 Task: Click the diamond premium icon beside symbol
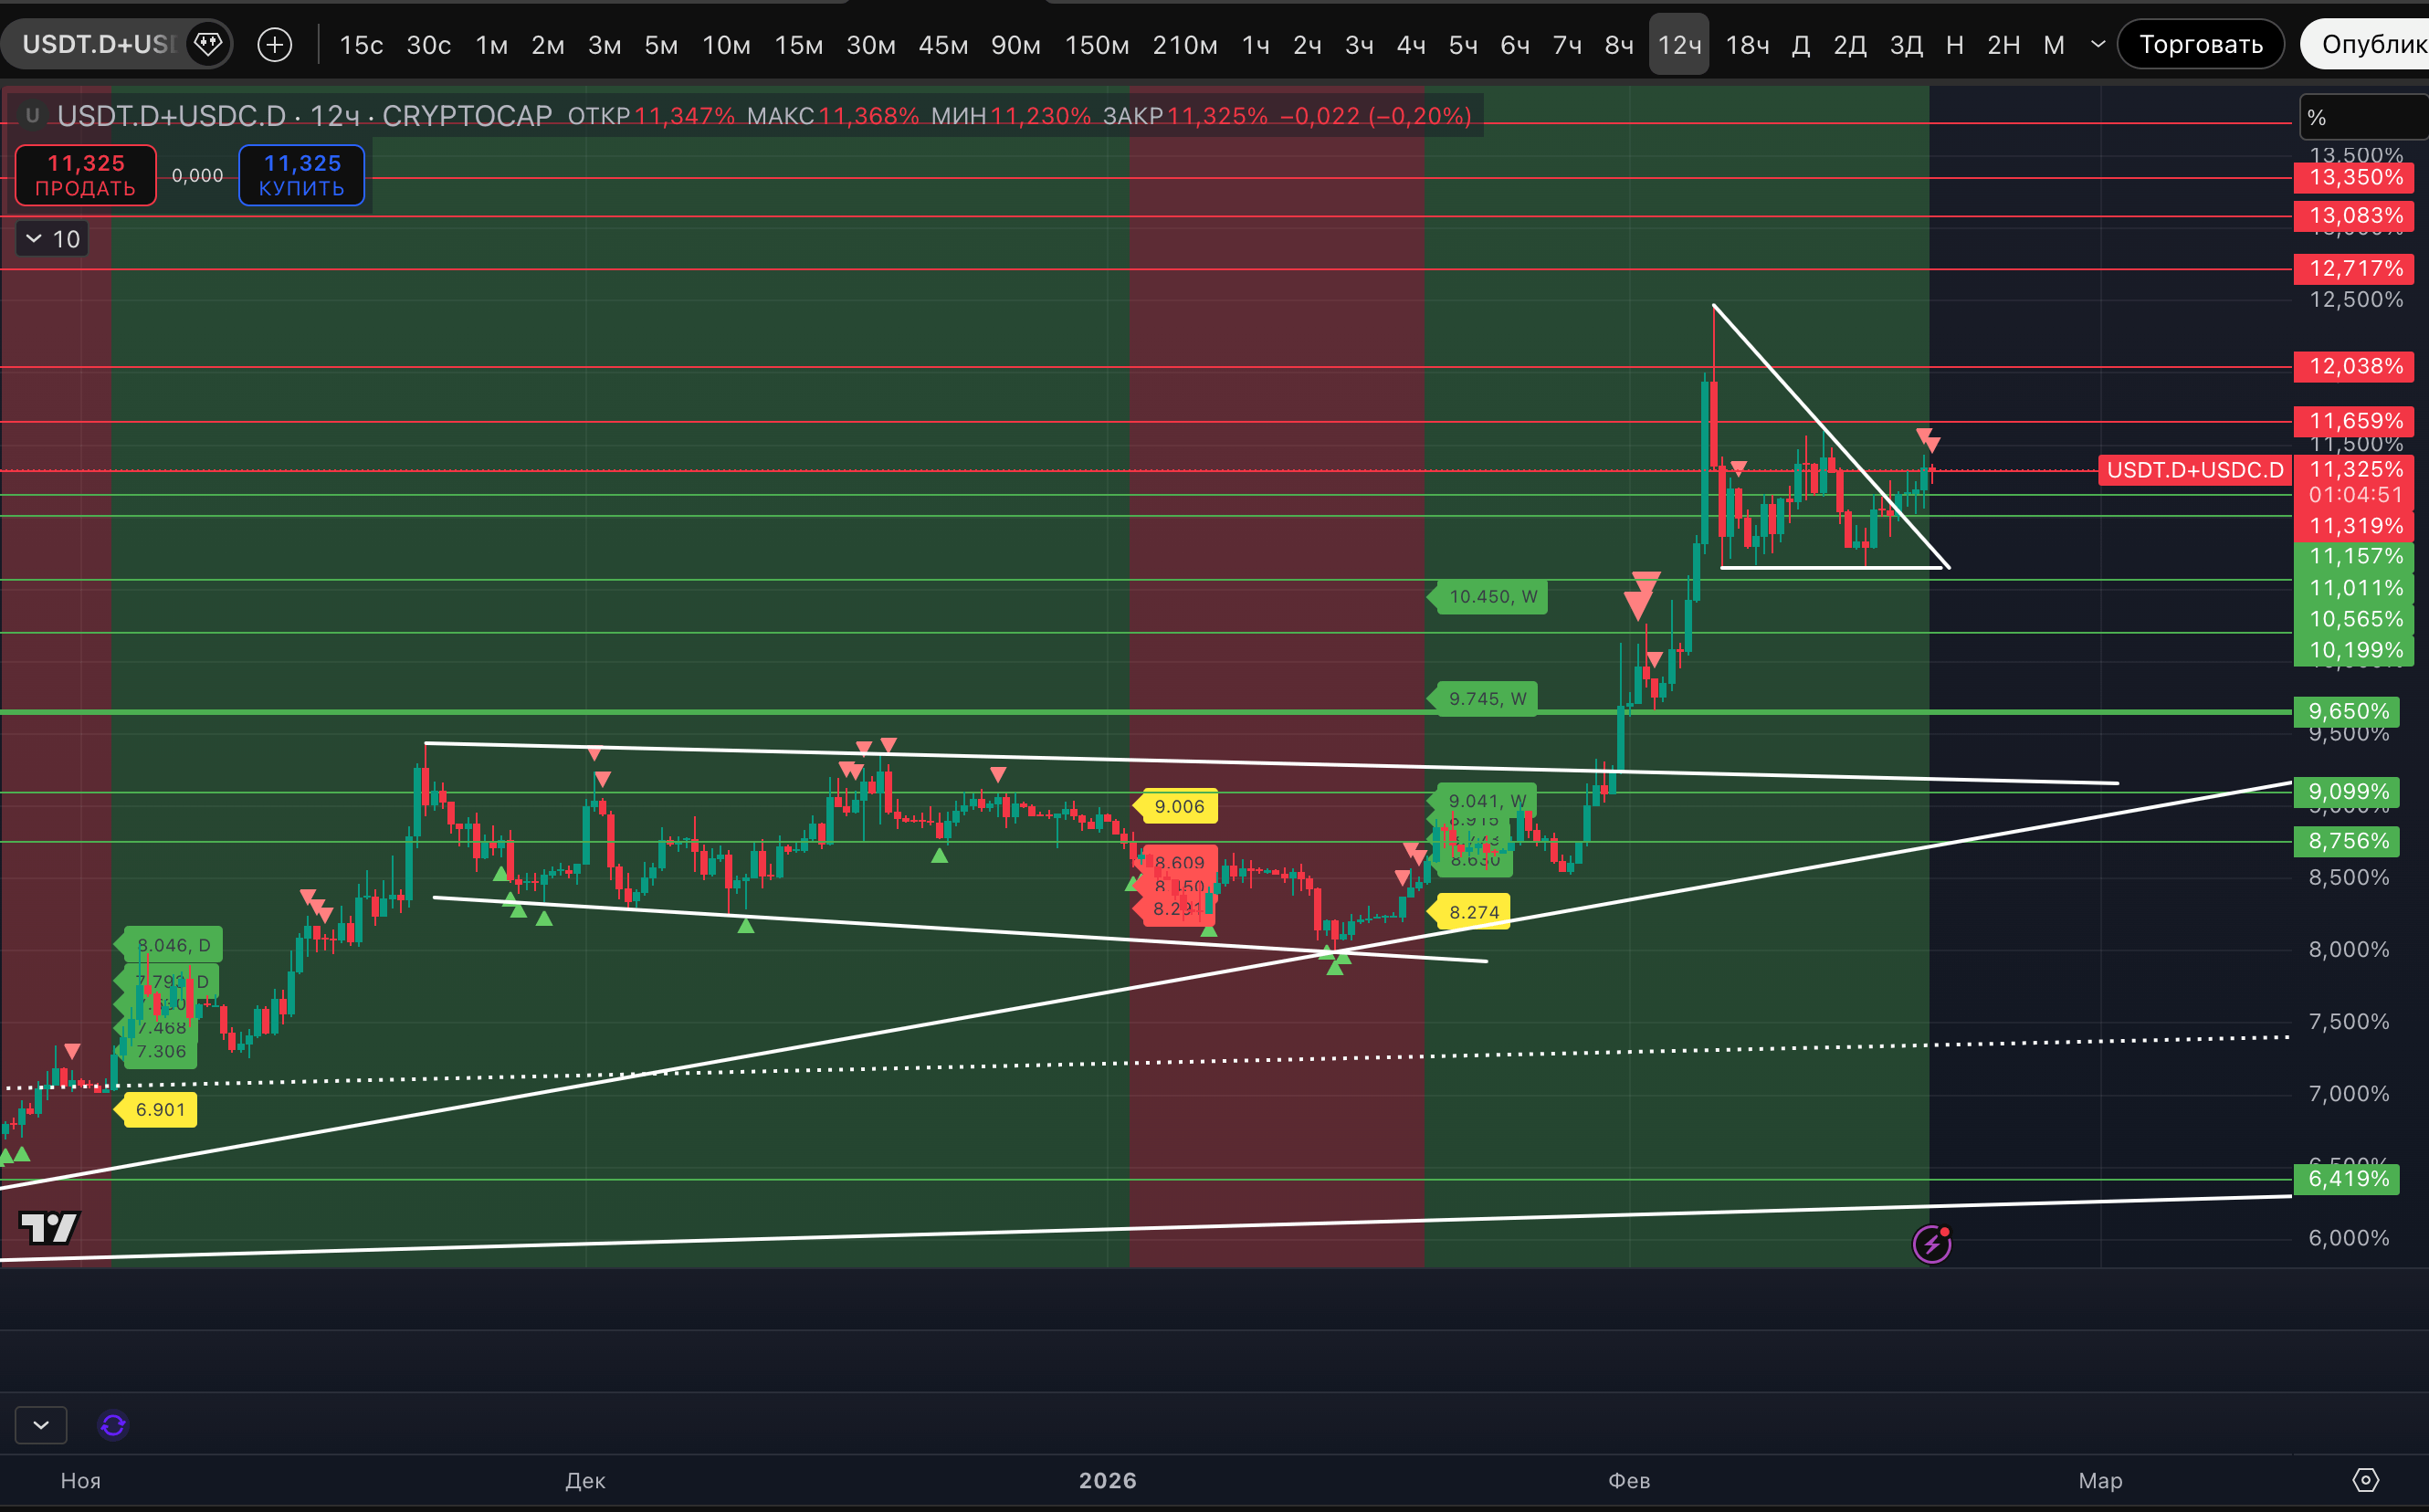(208, 44)
